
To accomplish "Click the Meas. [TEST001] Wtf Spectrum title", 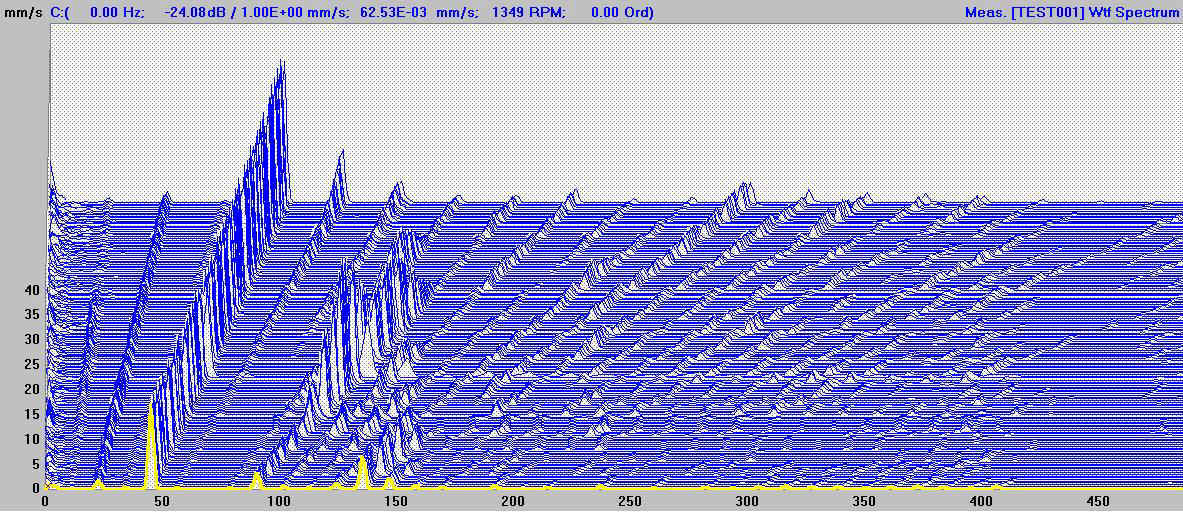I will click(1071, 13).
